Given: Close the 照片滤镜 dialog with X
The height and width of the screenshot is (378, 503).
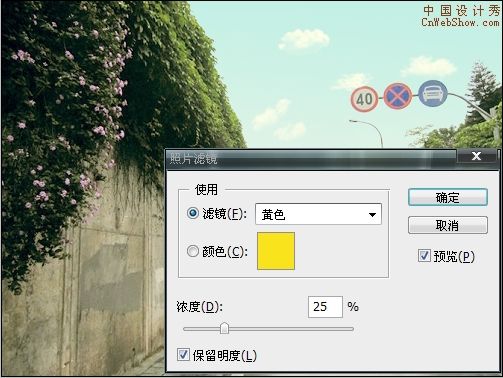Looking at the screenshot, I should [476, 156].
